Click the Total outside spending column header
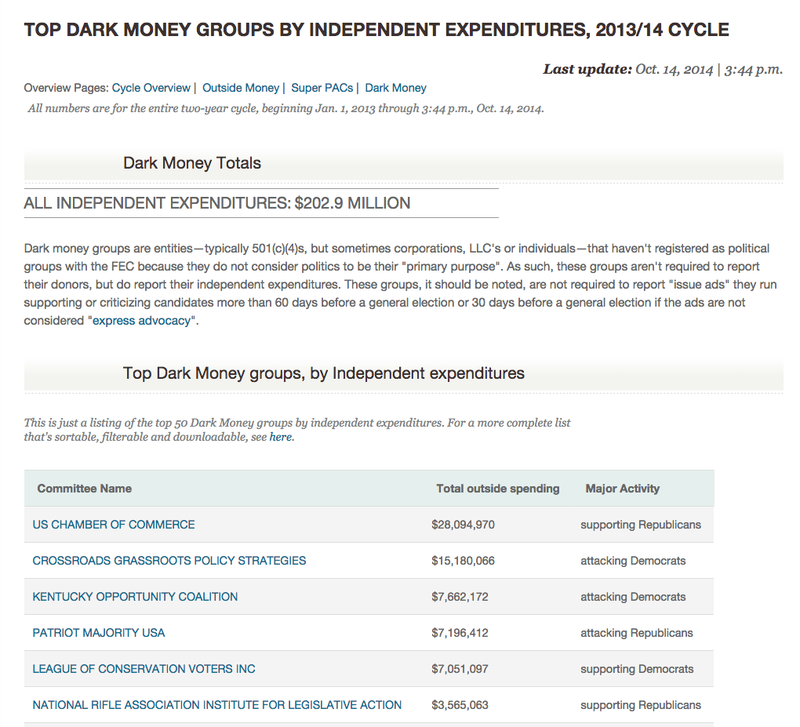The image size is (800, 727). 498,489
